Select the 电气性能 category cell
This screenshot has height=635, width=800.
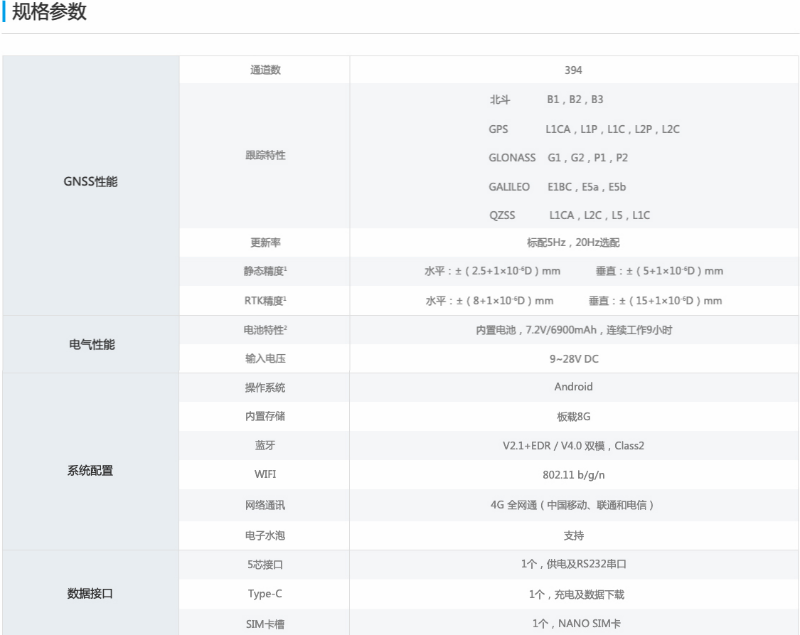click(90, 344)
